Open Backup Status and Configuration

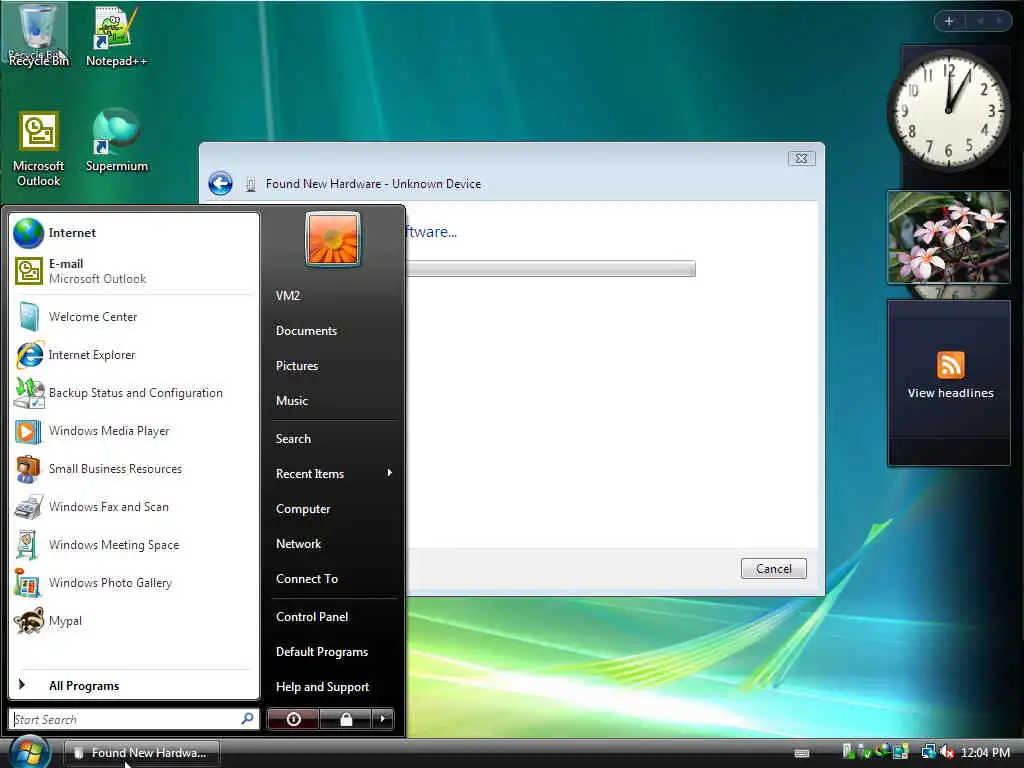134,392
